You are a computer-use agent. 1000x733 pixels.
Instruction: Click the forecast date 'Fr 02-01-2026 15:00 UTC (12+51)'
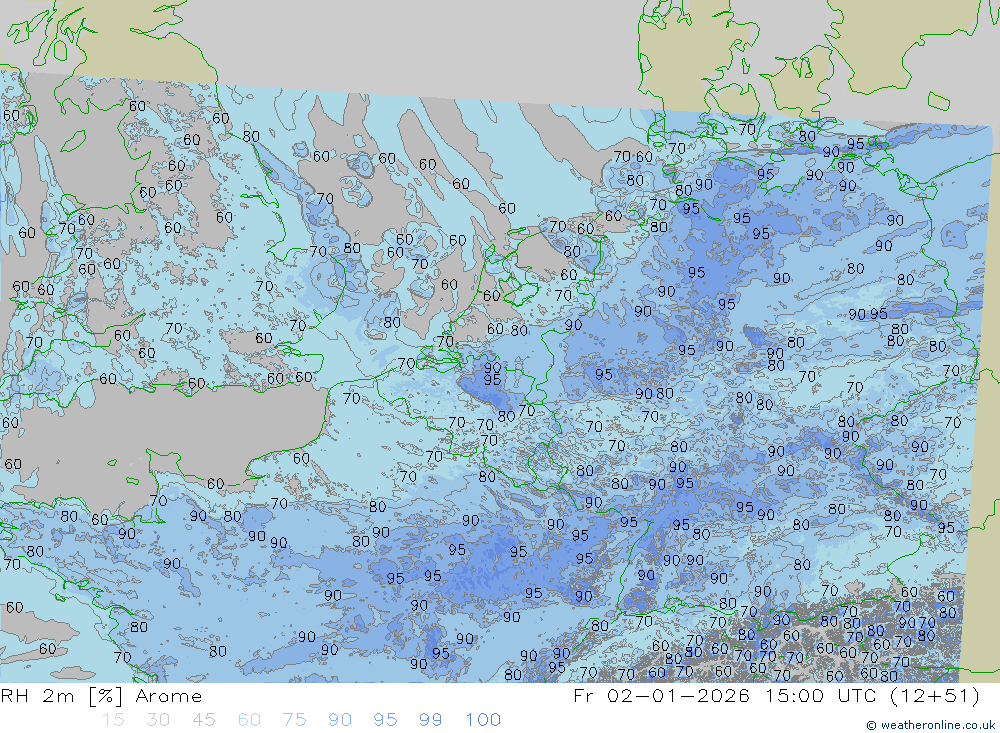[776, 696]
